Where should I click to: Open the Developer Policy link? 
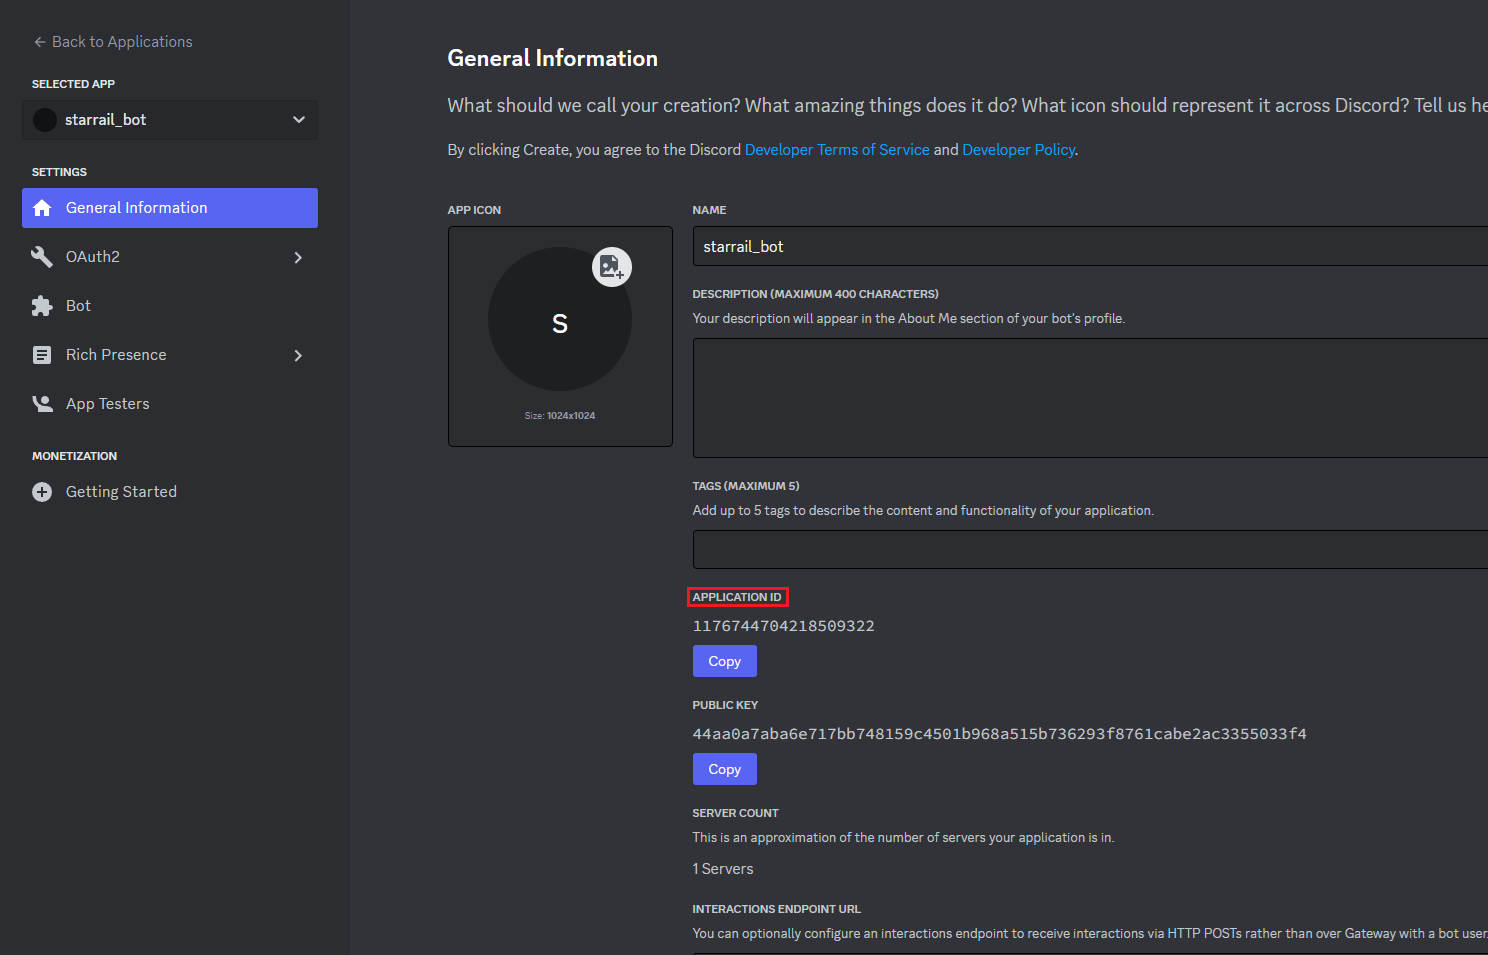point(1018,150)
